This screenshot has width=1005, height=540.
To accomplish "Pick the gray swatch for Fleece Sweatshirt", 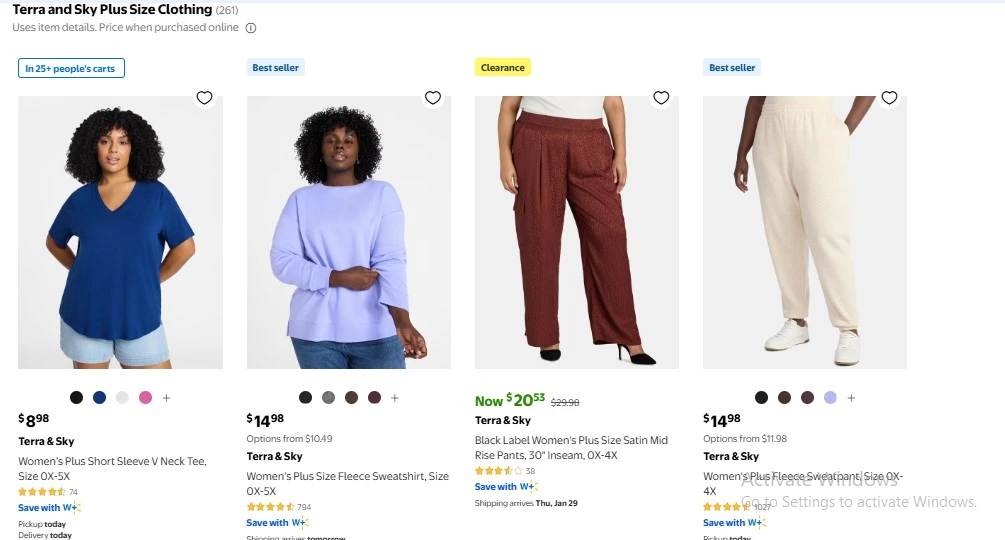I will (x=328, y=398).
